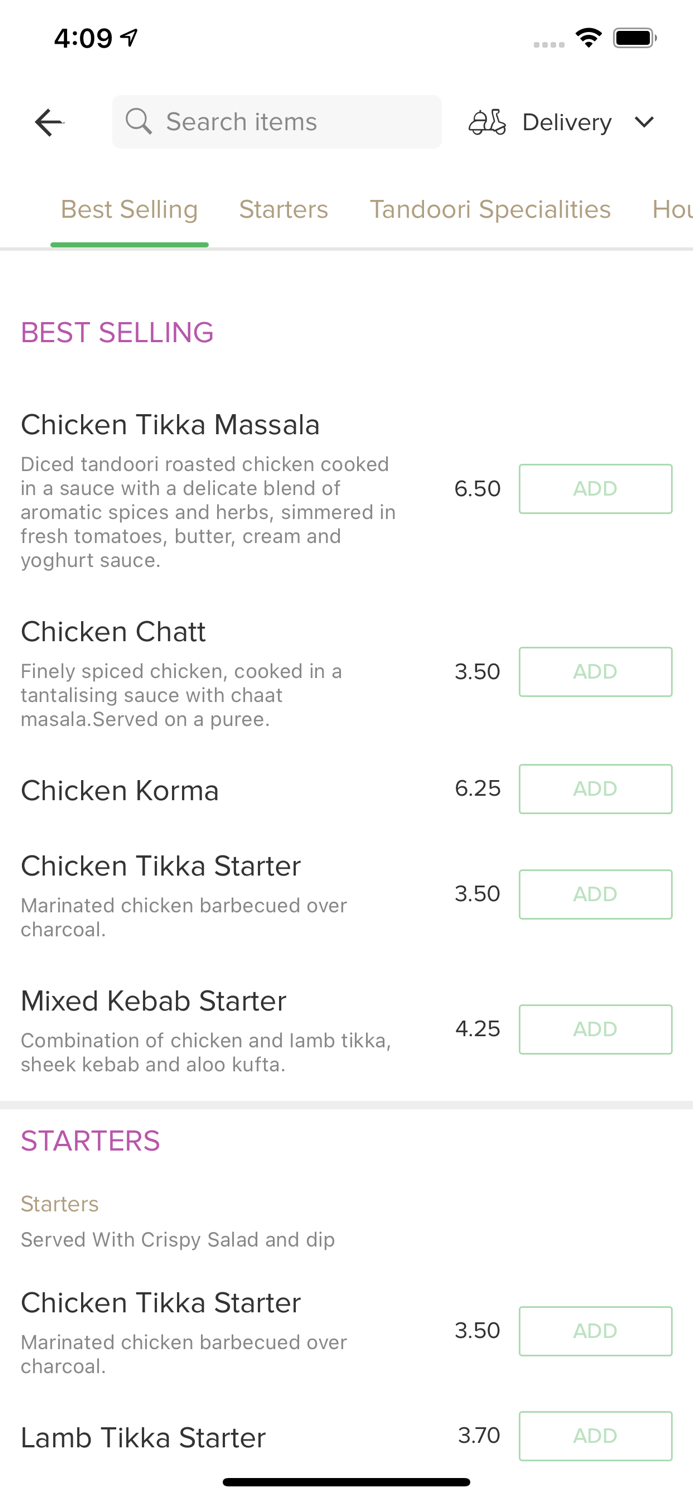Viewport: 693px width, 1500px height.
Task: Tap the location arrow beside the time
Action: click(129, 38)
